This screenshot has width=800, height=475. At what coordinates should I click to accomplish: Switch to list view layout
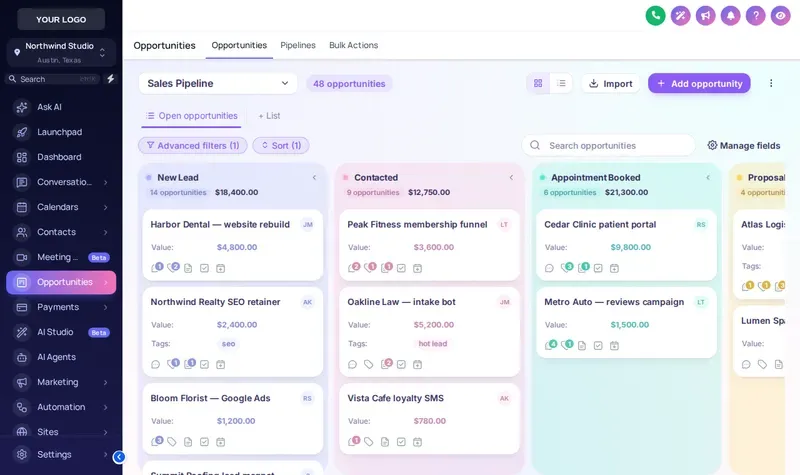pos(561,83)
